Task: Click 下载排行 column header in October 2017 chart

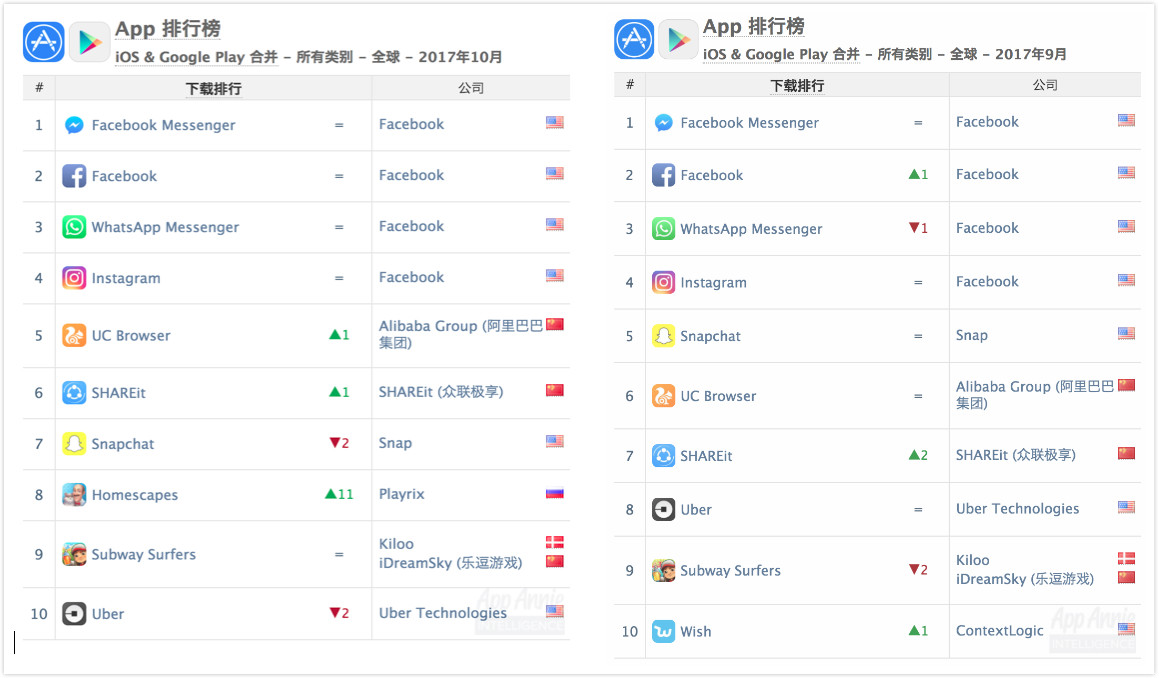Action: coord(214,89)
